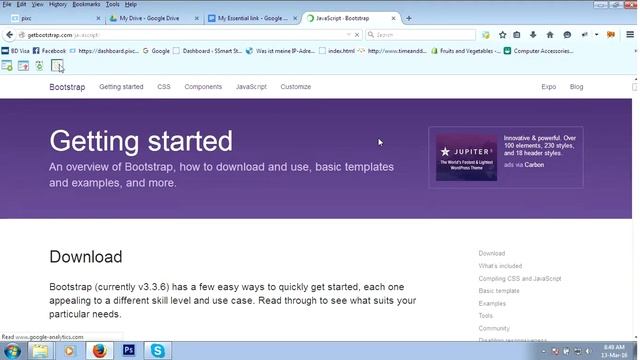Click the site identity globe icon in address bar

(x=22, y=35)
